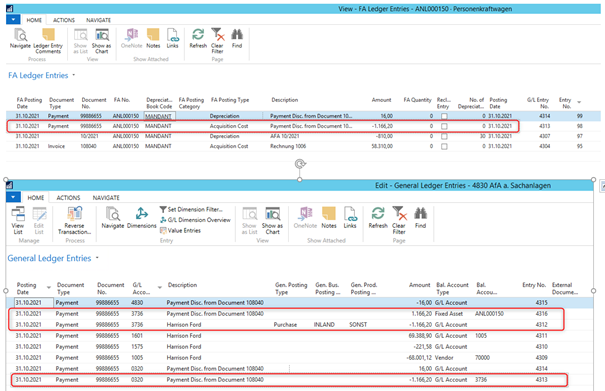This screenshot has width=605, height=391.
Task: Switch to NAVIGATE tab in General Ledger window
Action: point(106,198)
